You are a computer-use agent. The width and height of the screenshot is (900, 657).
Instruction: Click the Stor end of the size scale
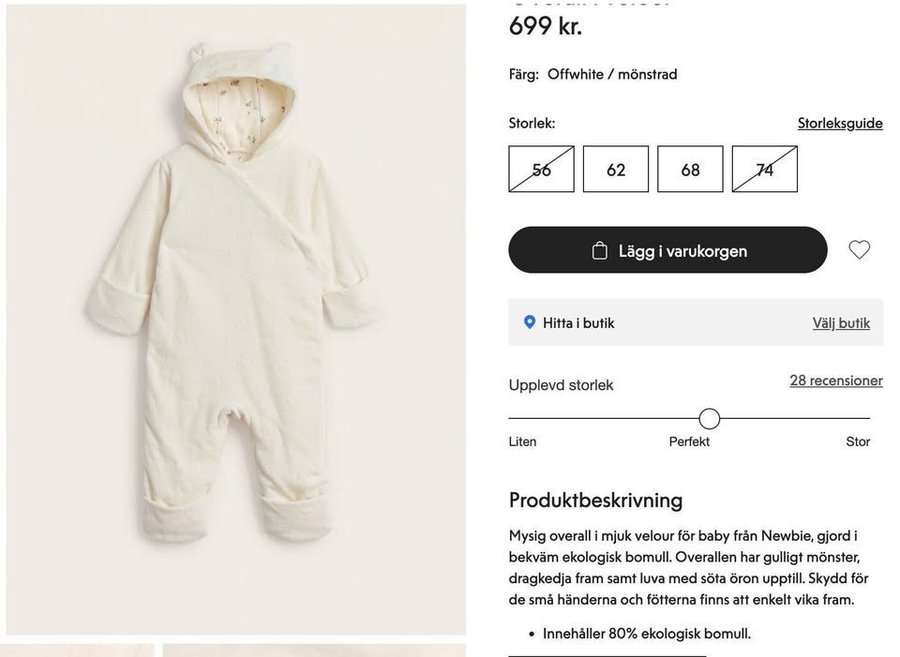(x=858, y=441)
